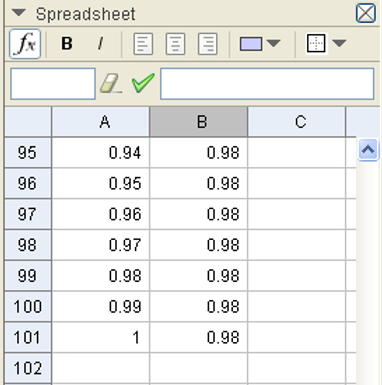382x385 pixels.
Task: Select empty cell A102
Action: tap(101, 368)
